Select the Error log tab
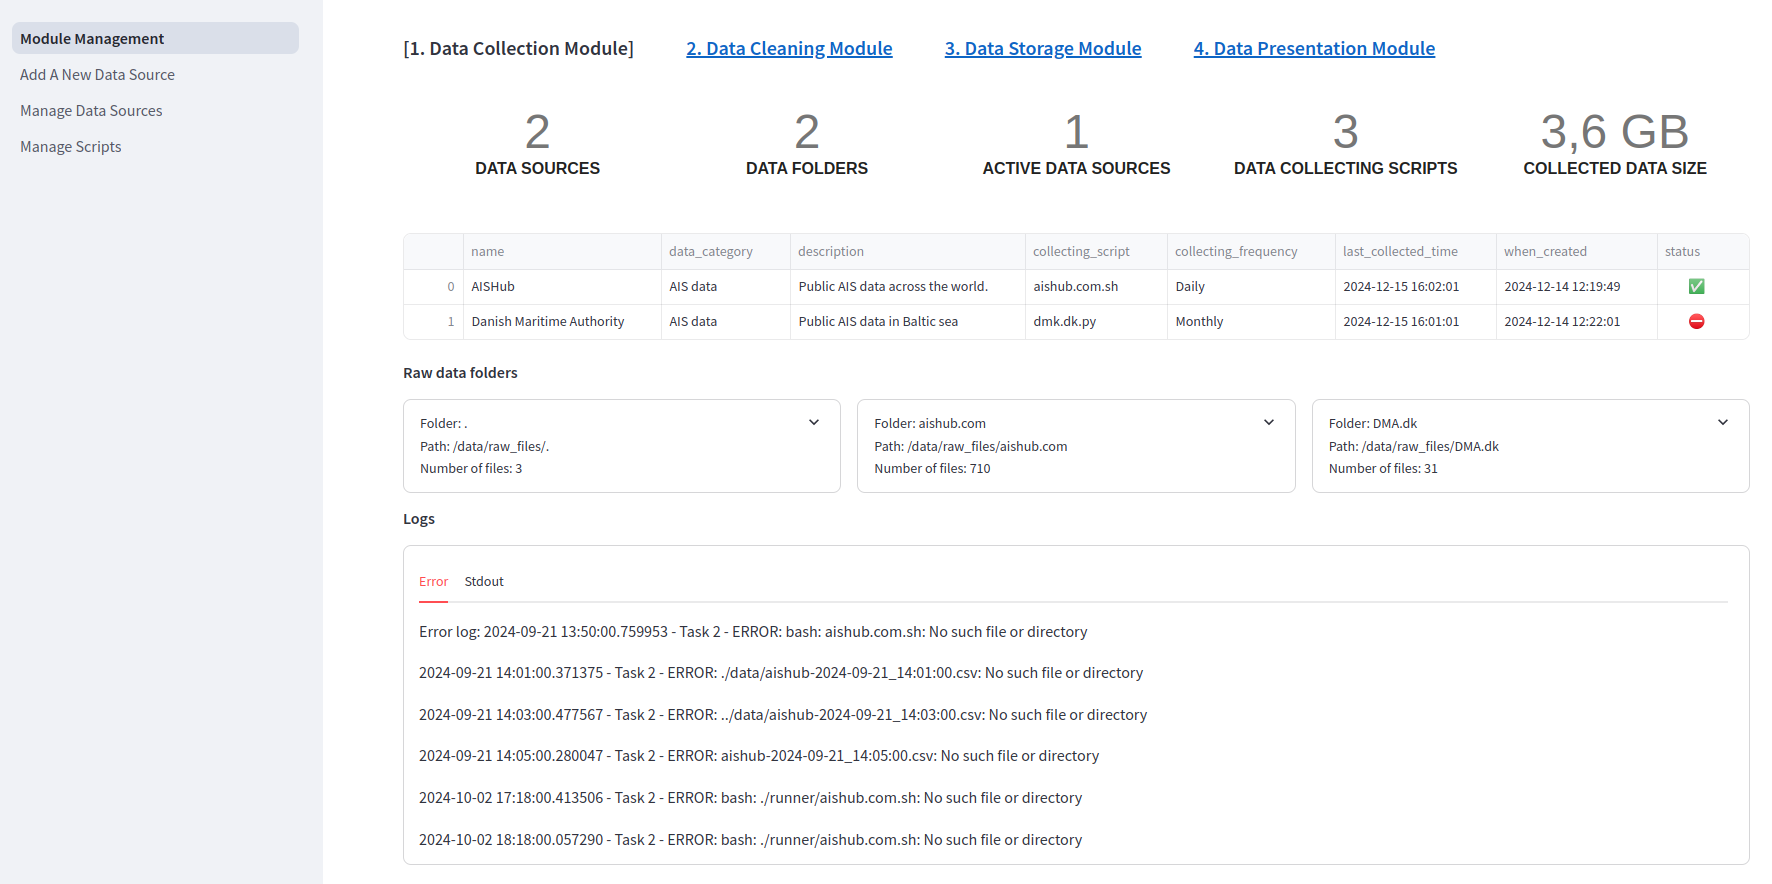Viewport: 1772px width, 884px height. [433, 582]
